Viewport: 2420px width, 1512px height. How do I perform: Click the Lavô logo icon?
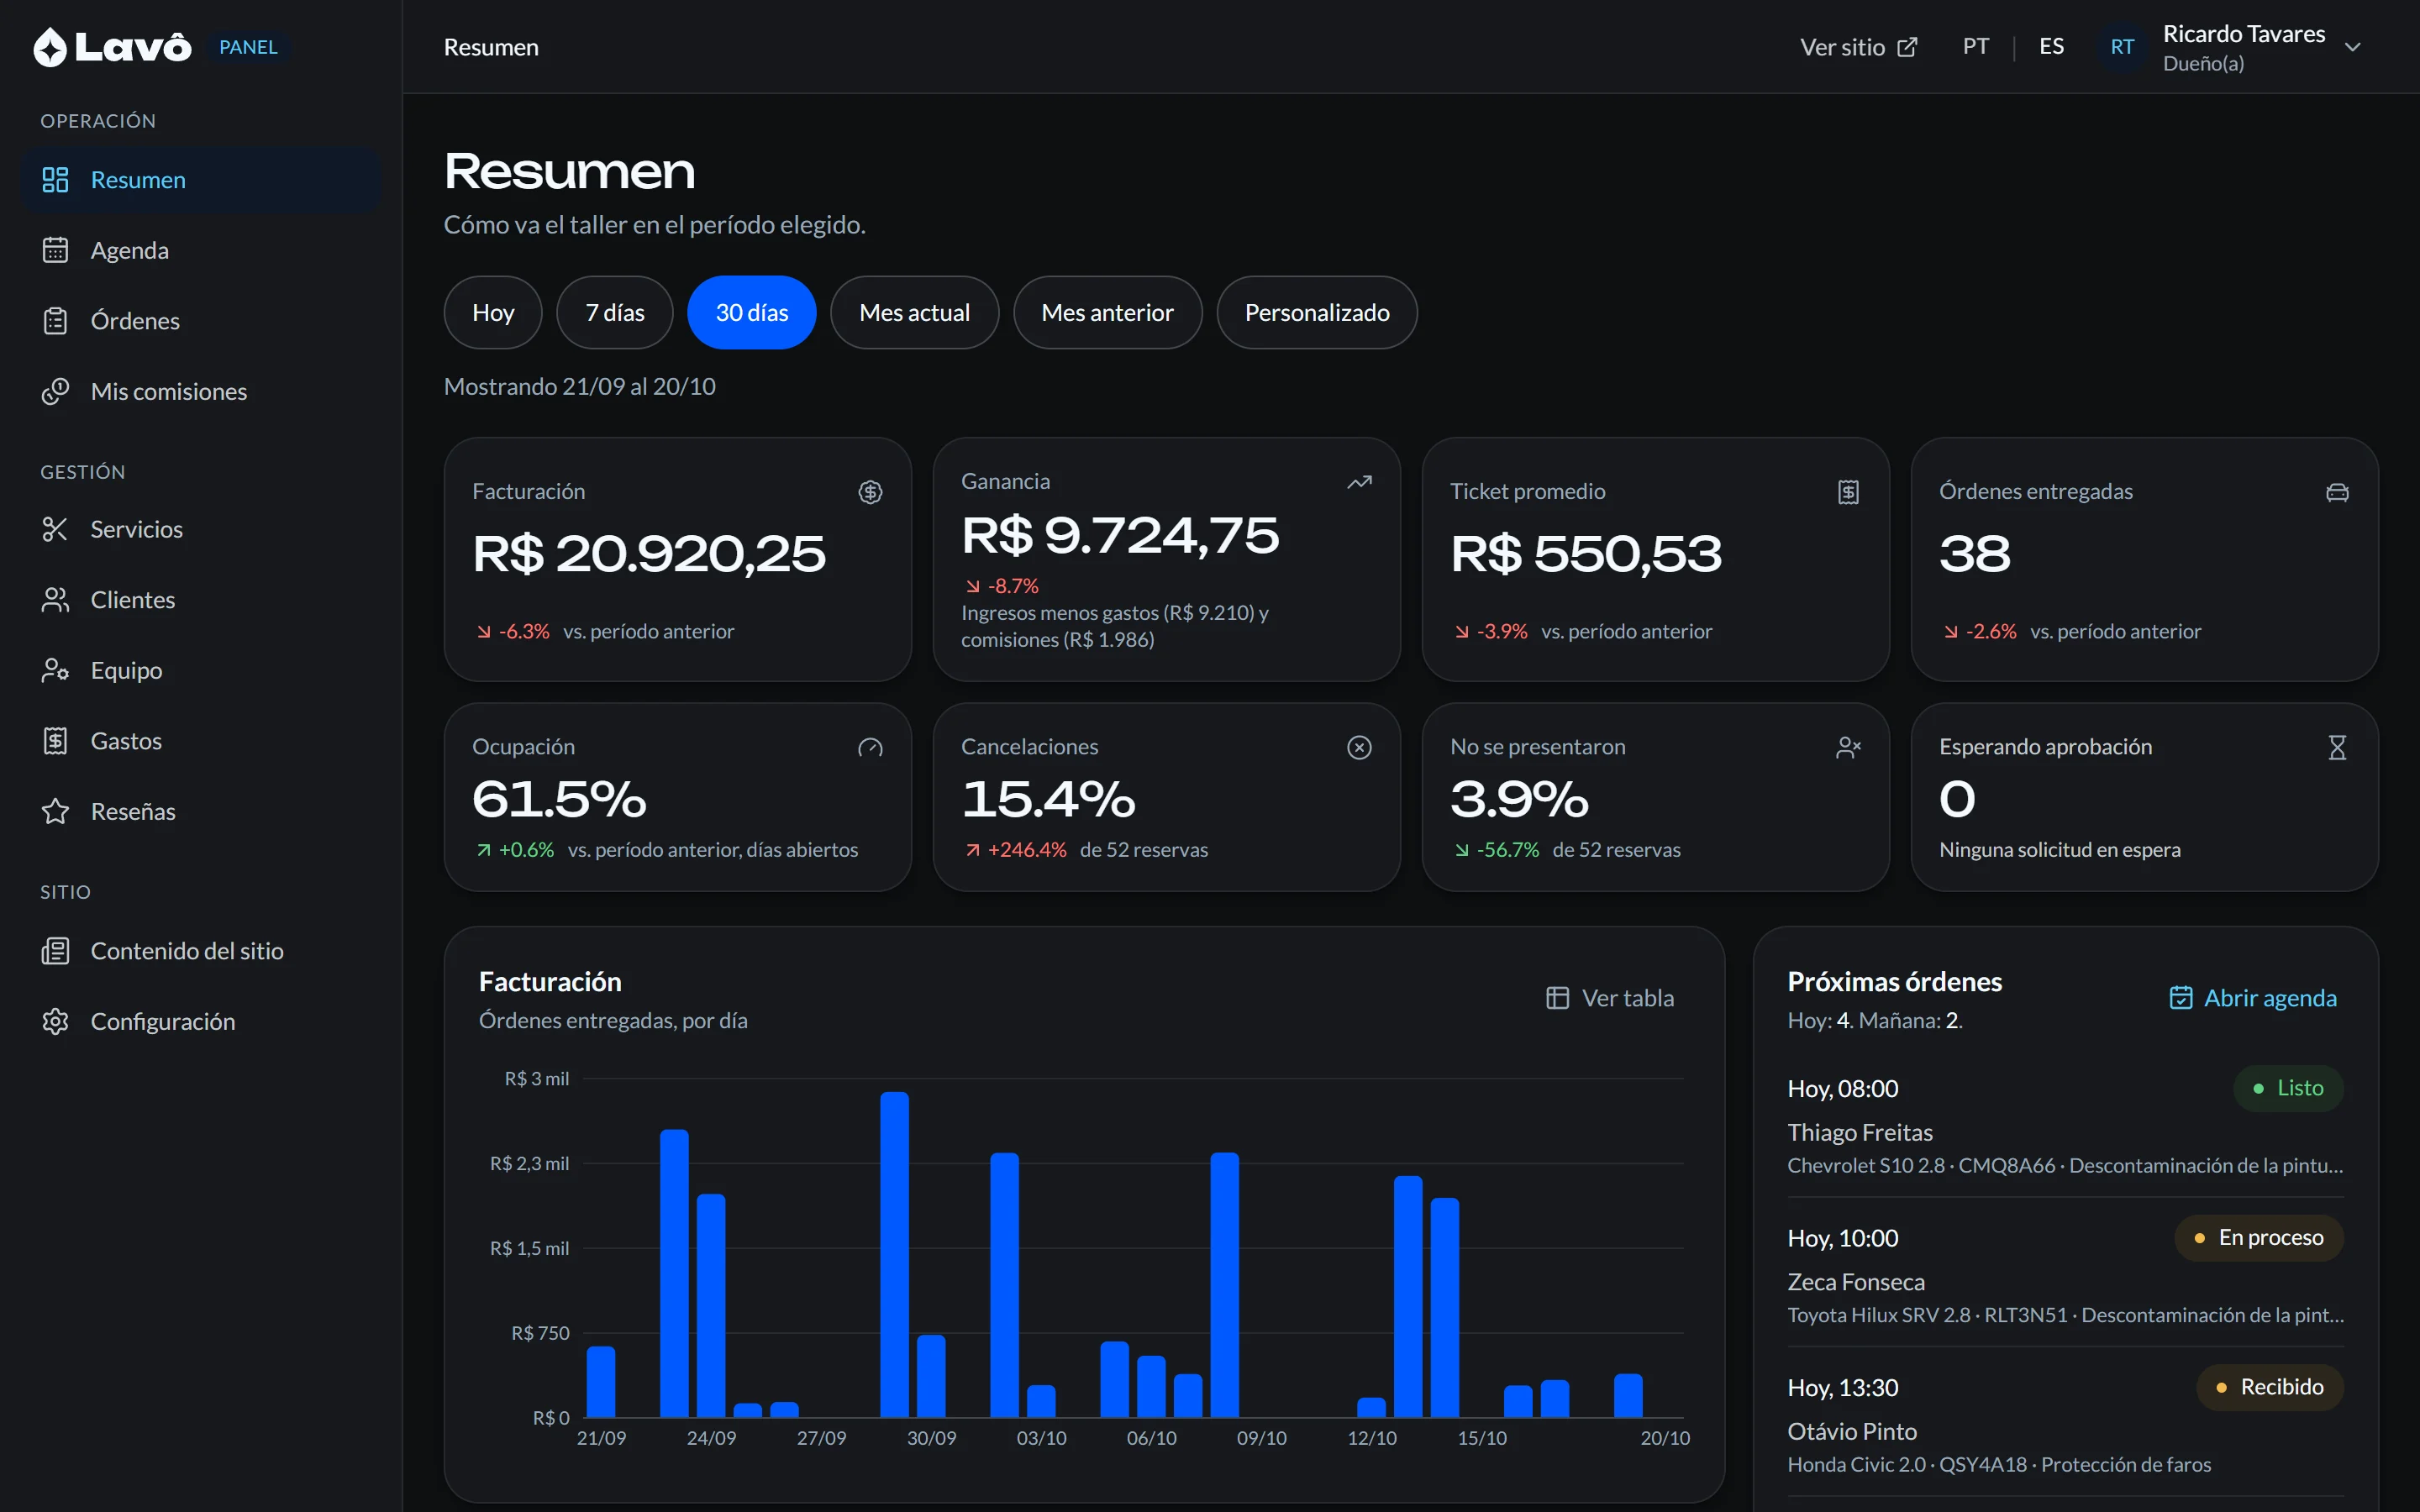50,47
